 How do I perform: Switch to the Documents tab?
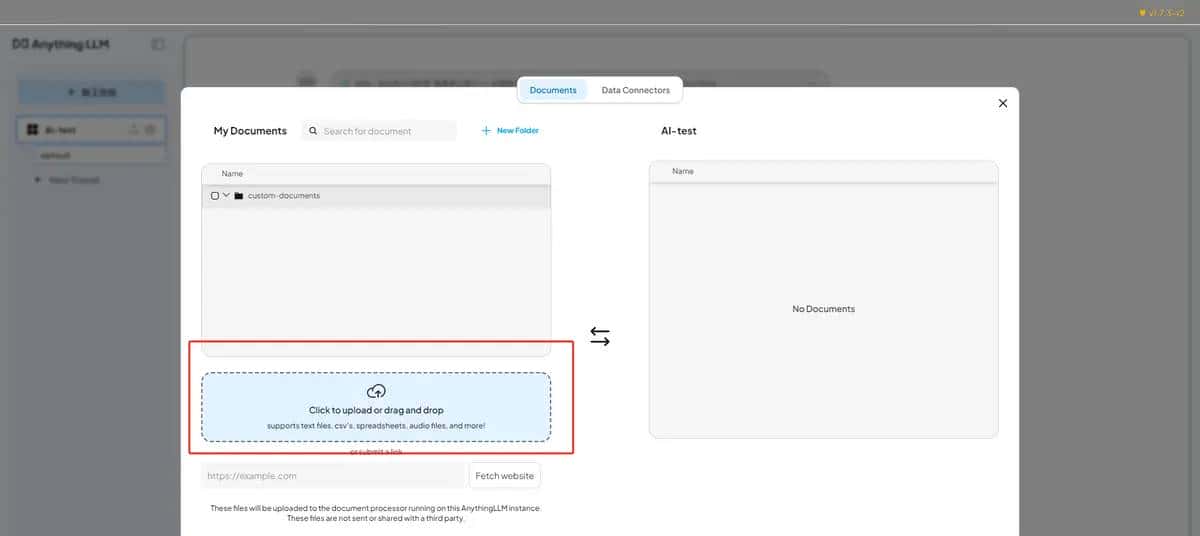click(553, 90)
